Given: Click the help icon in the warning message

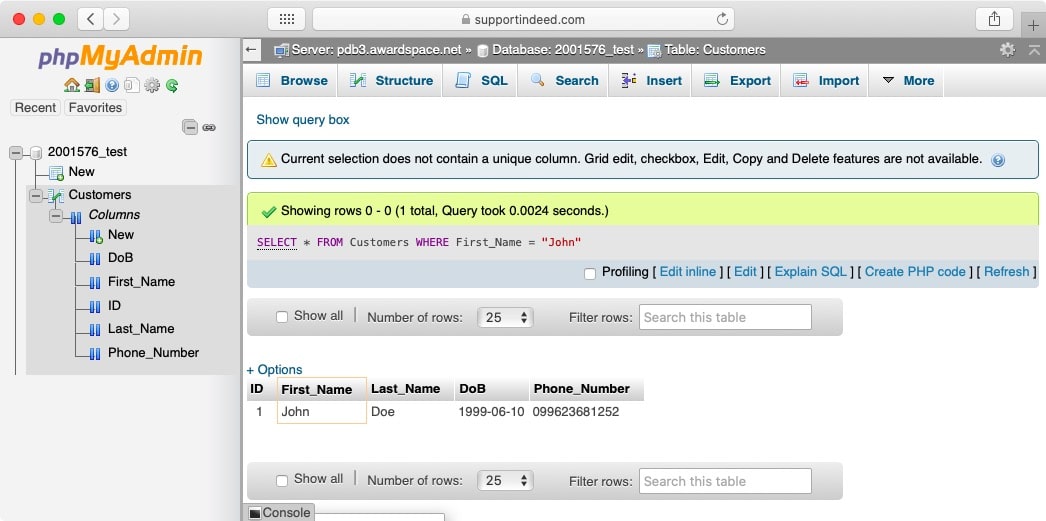Looking at the screenshot, I should pos(997,160).
